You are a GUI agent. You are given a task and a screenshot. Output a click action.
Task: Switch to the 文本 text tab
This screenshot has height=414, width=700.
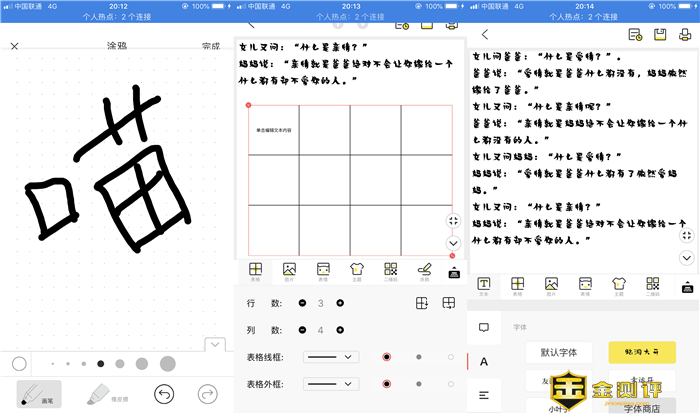click(484, 286)
